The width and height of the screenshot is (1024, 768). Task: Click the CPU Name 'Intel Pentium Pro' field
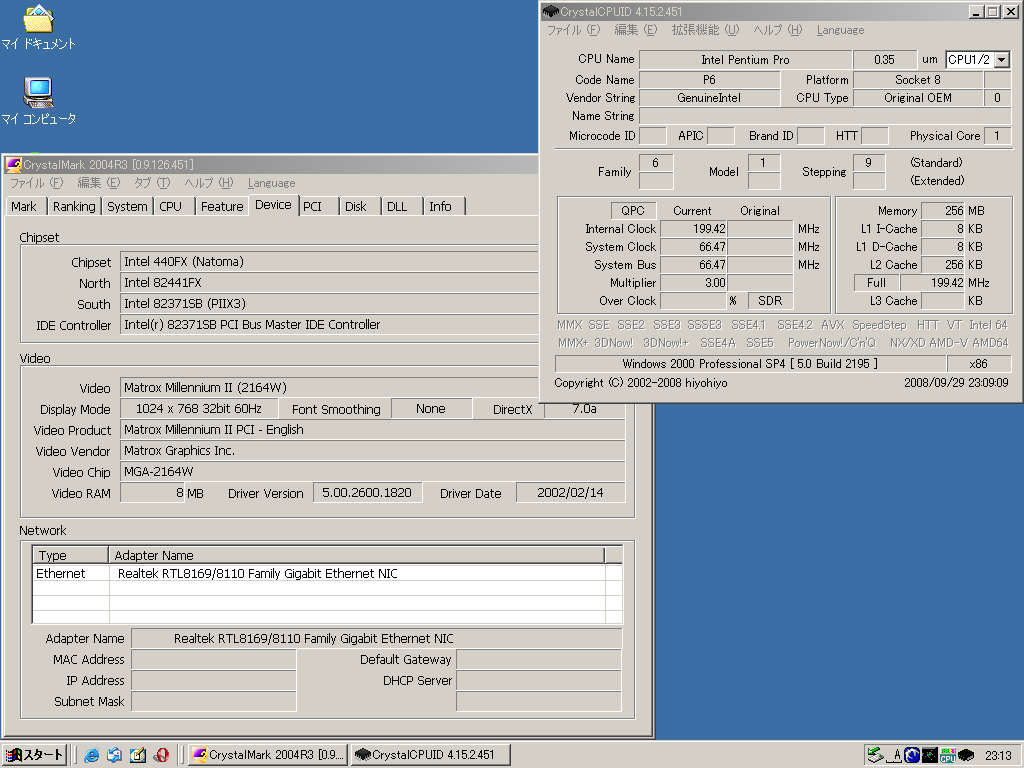coord(745,59)
